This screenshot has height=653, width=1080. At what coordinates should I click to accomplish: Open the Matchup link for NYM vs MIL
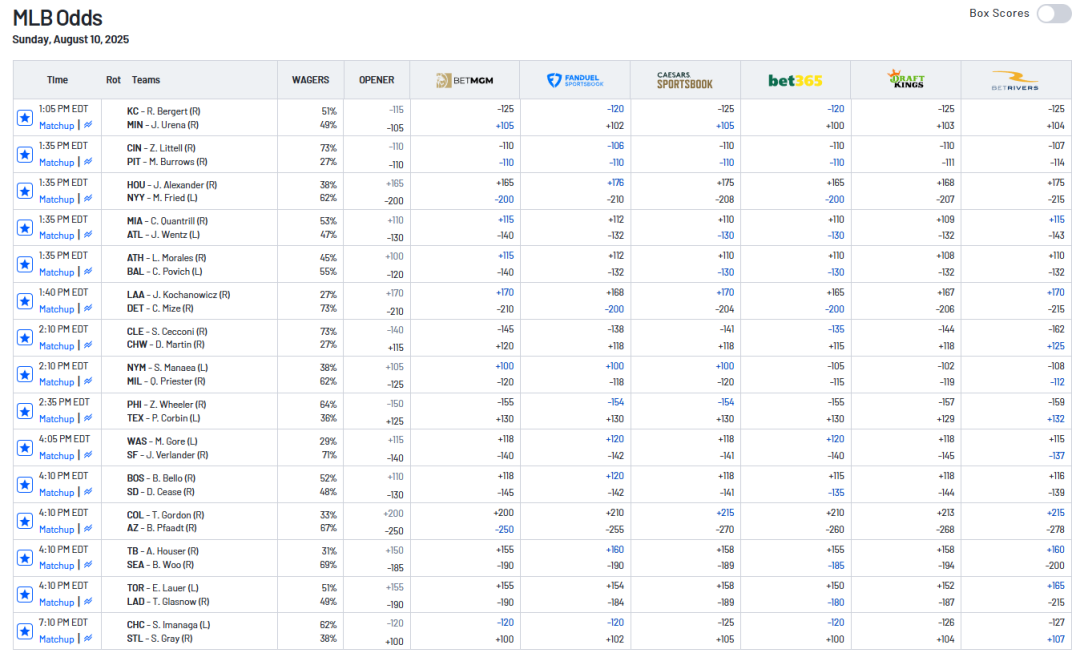tap(56, 382)
